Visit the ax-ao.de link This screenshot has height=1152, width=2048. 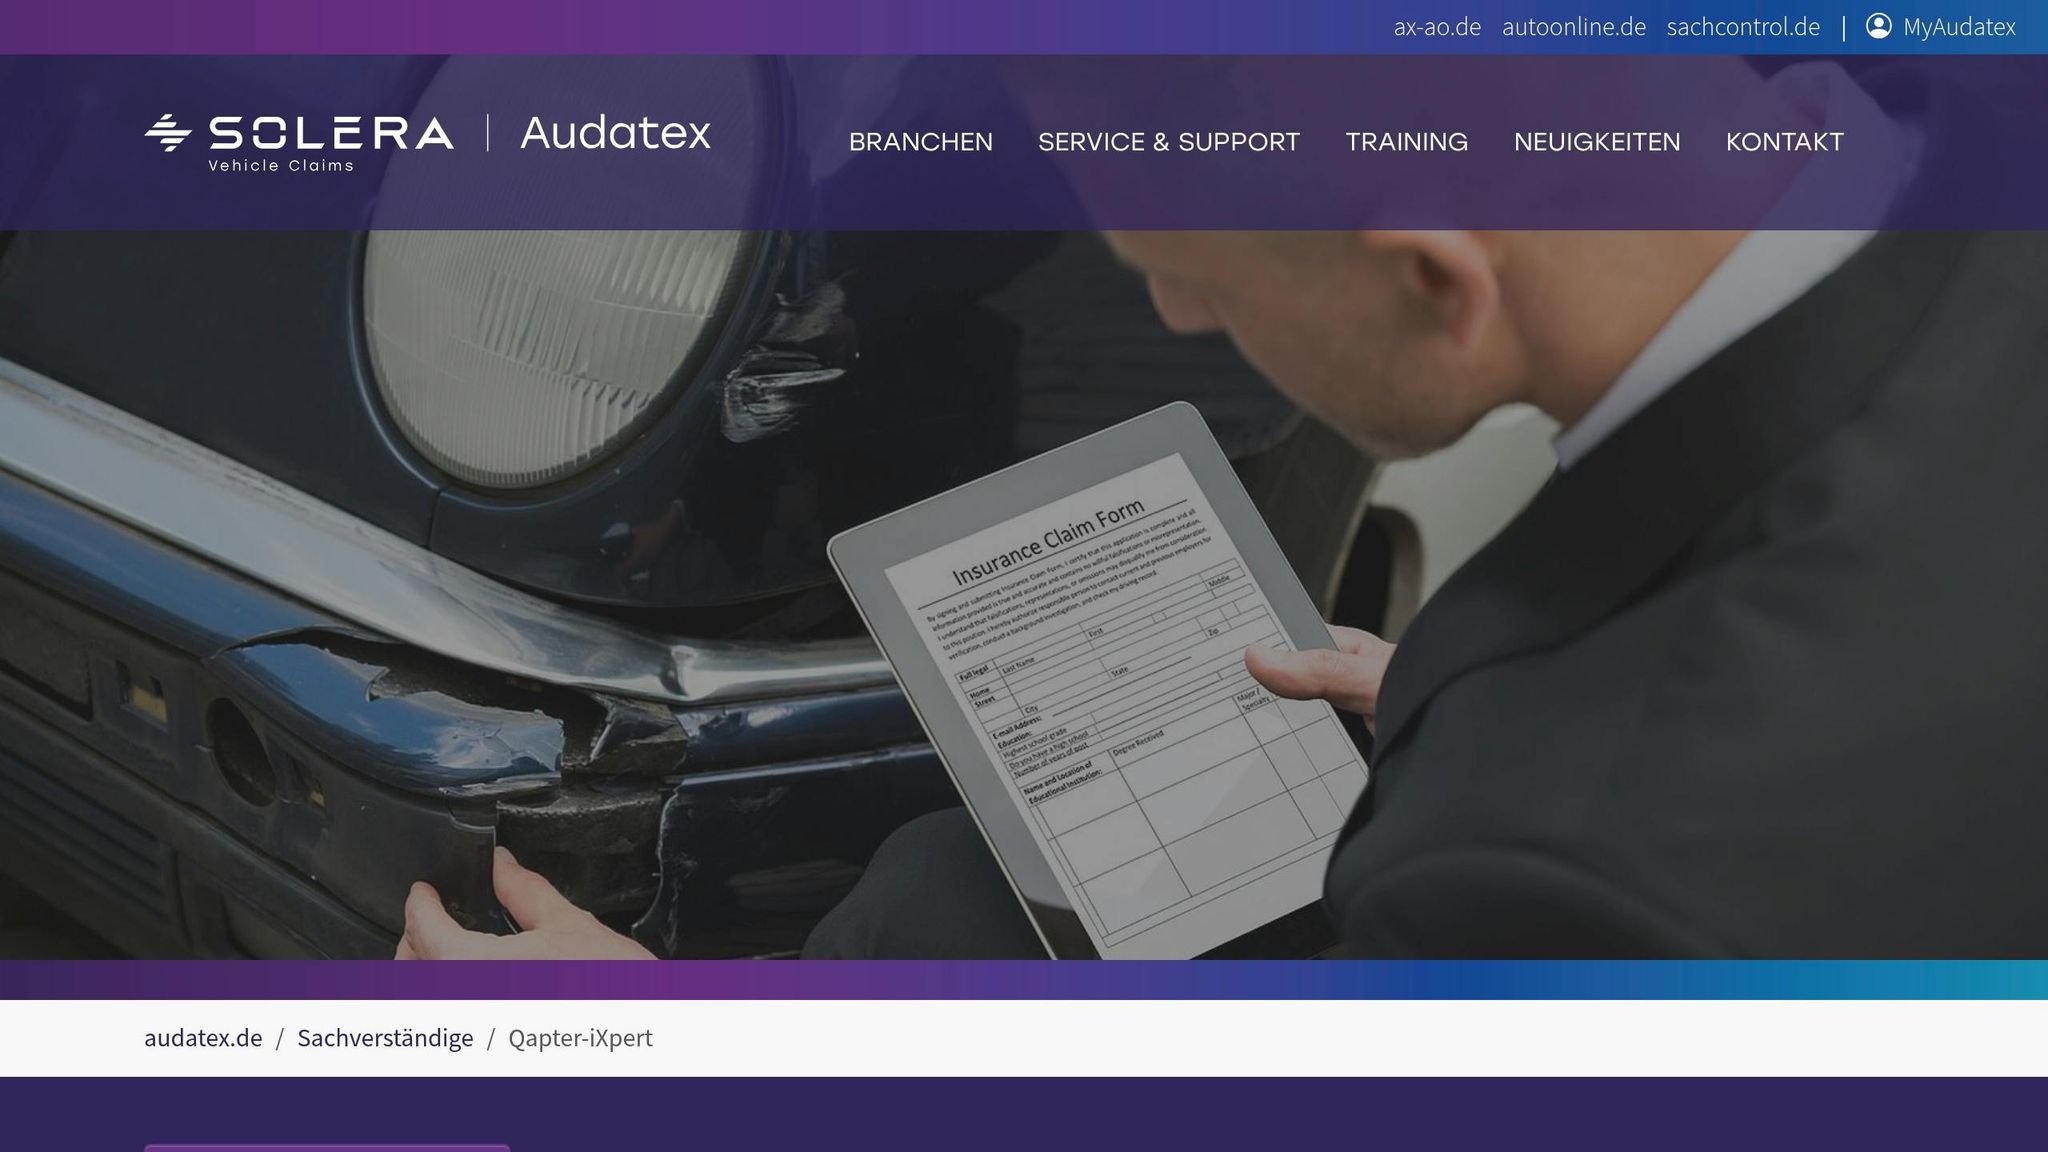(1437, 27)
